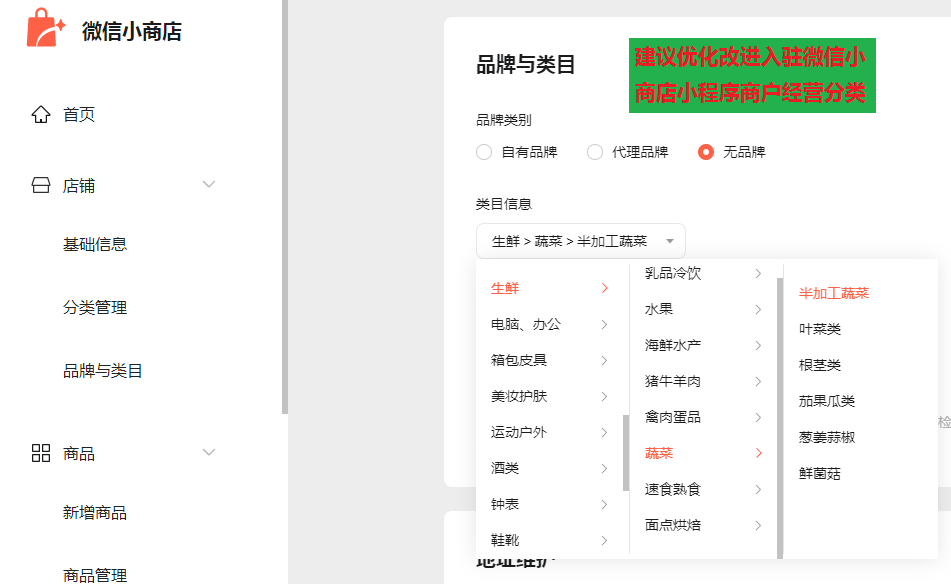Choose 美妆护肤 category
Screen dimensions: 951x584
[519, 396]
